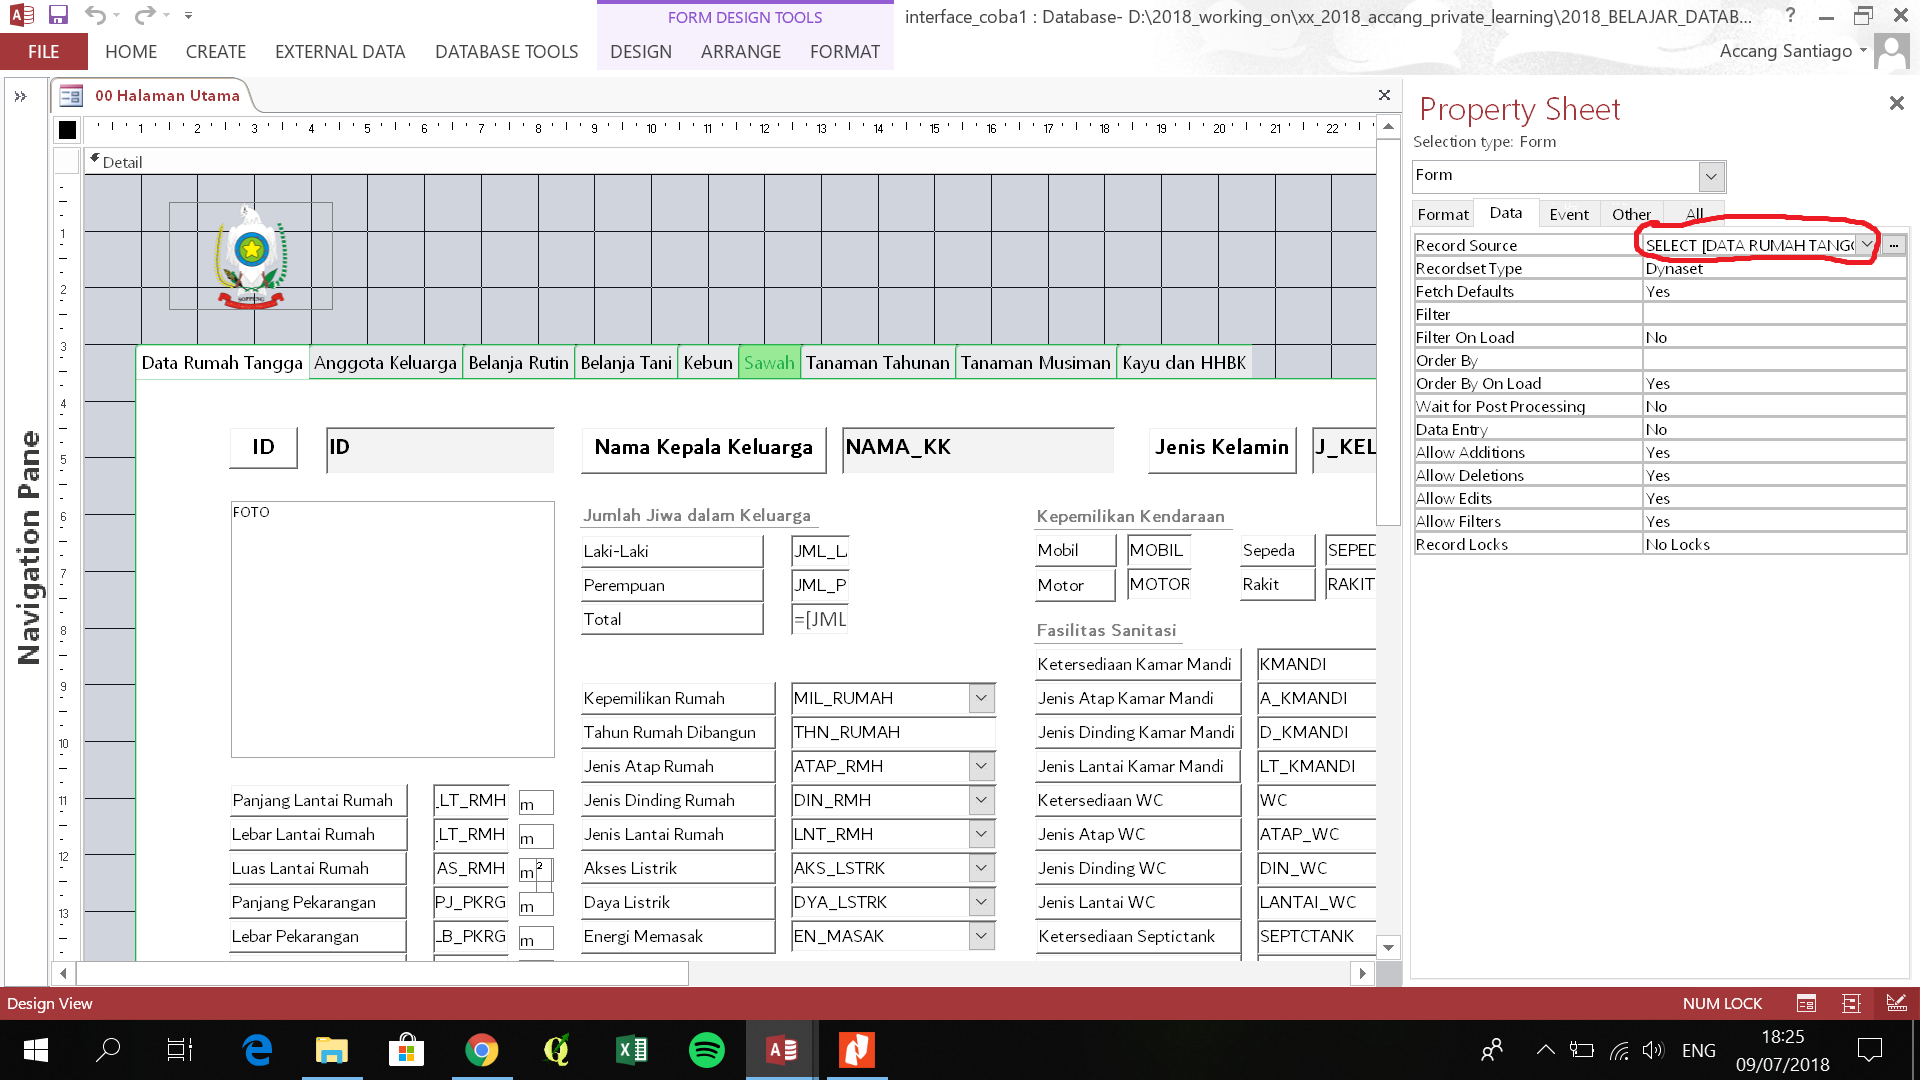
Task: Open the Form object selector dropdown
Action: [x=1711, y=177]
